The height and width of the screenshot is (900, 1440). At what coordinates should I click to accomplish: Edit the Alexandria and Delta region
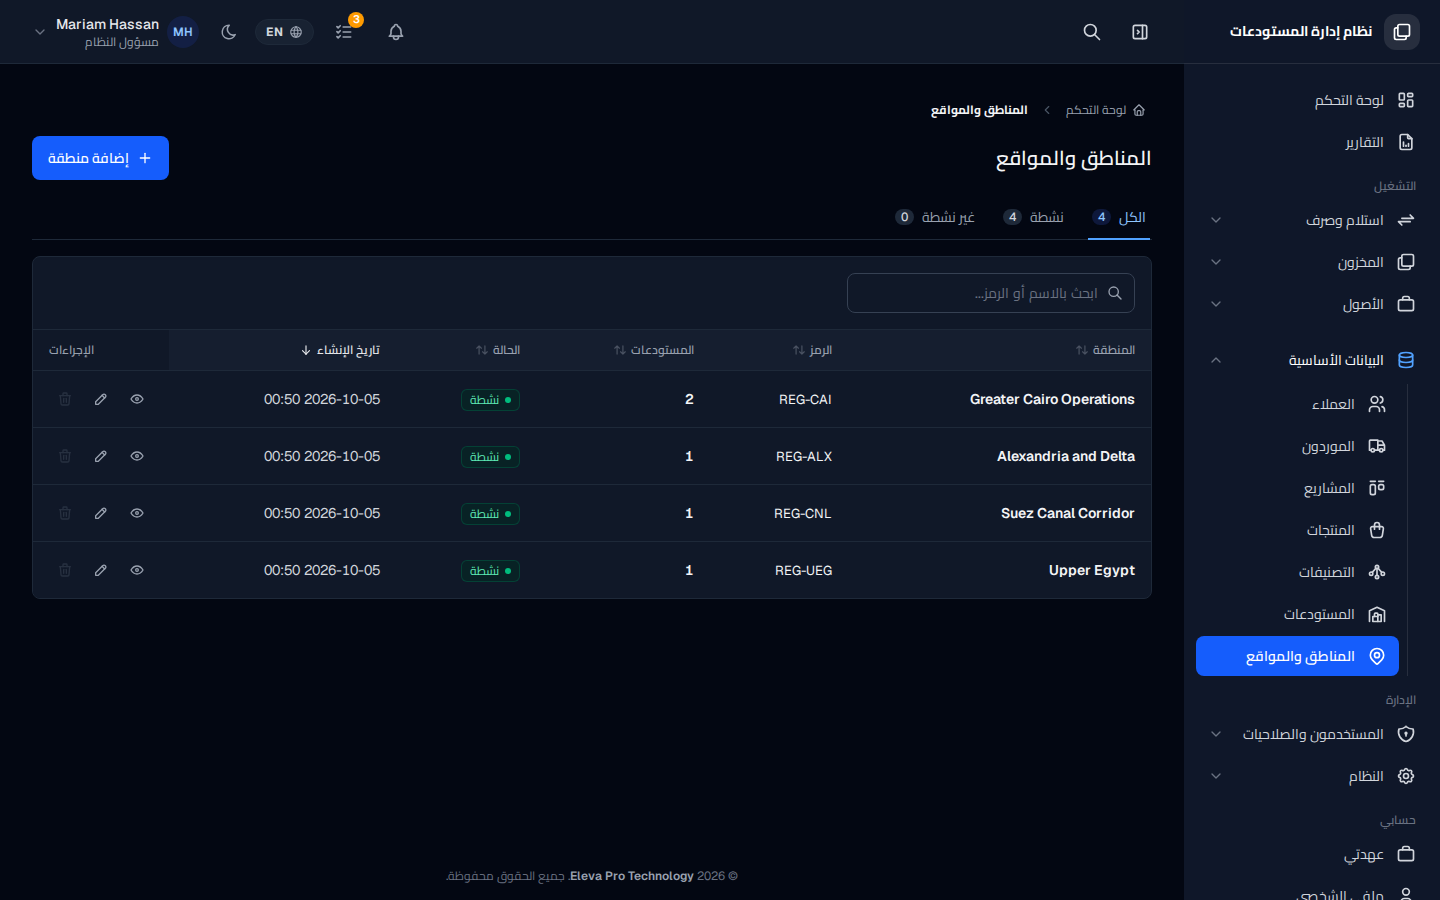click(x=101, y=456)
